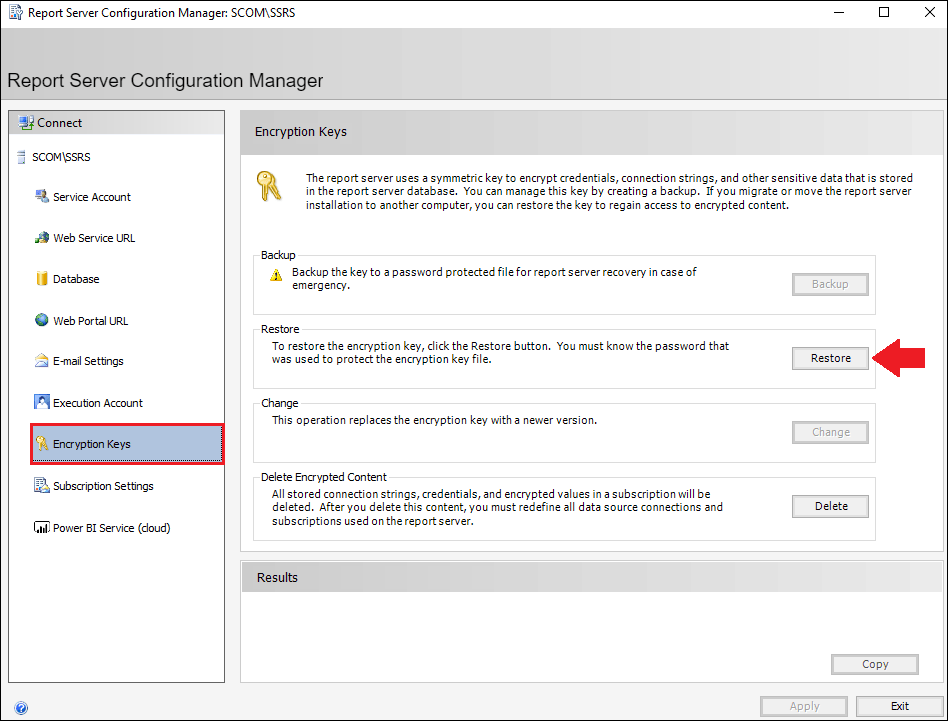Click the Connect server icon
Viewport: 948px width, 721px height.
click(26, 123)
